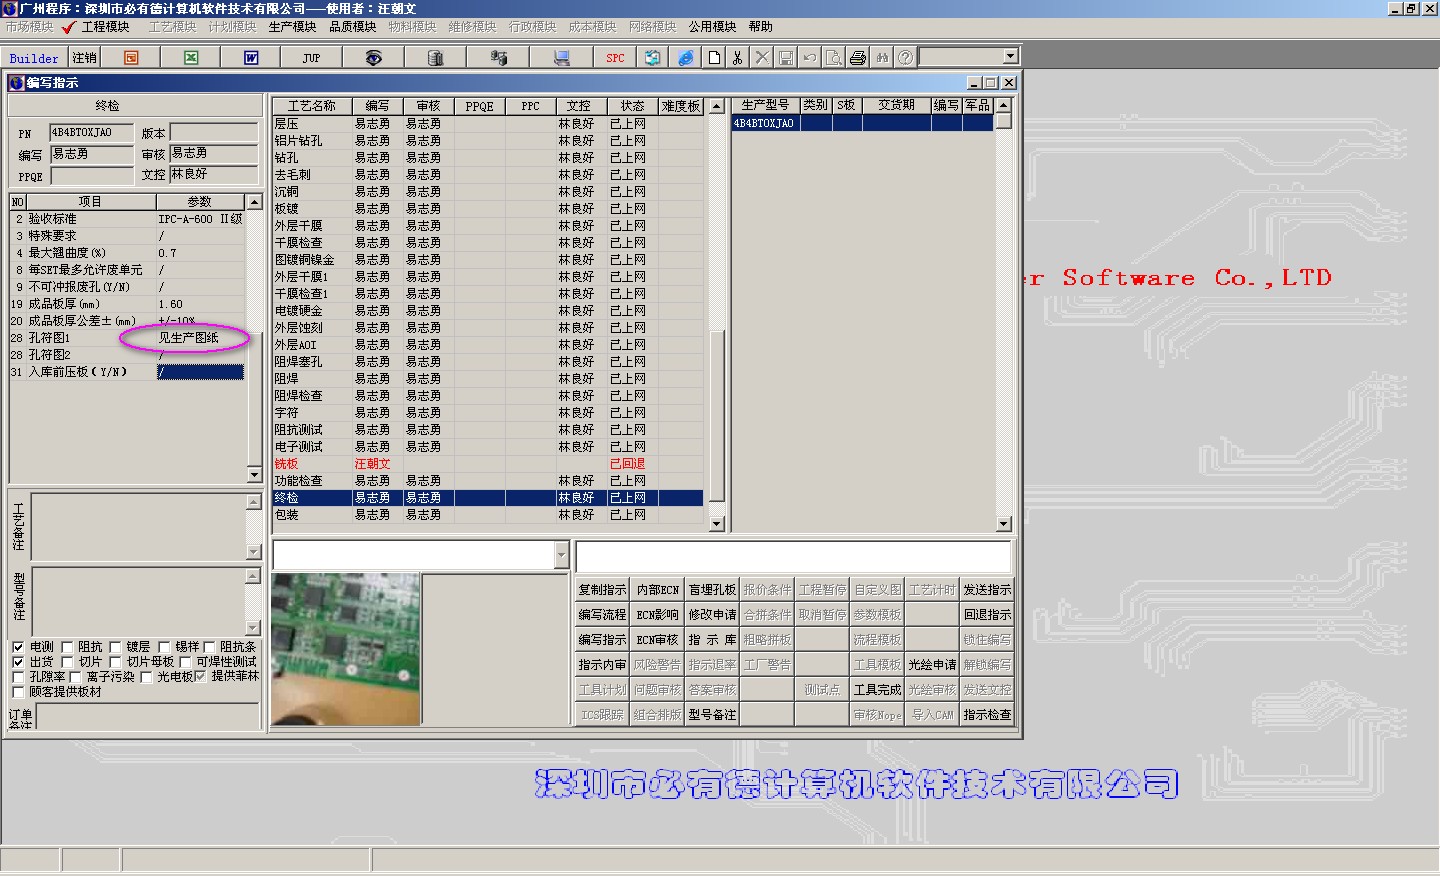Click the scissors cut icon
Screen dimensions: 1440x876
[738, 58]
